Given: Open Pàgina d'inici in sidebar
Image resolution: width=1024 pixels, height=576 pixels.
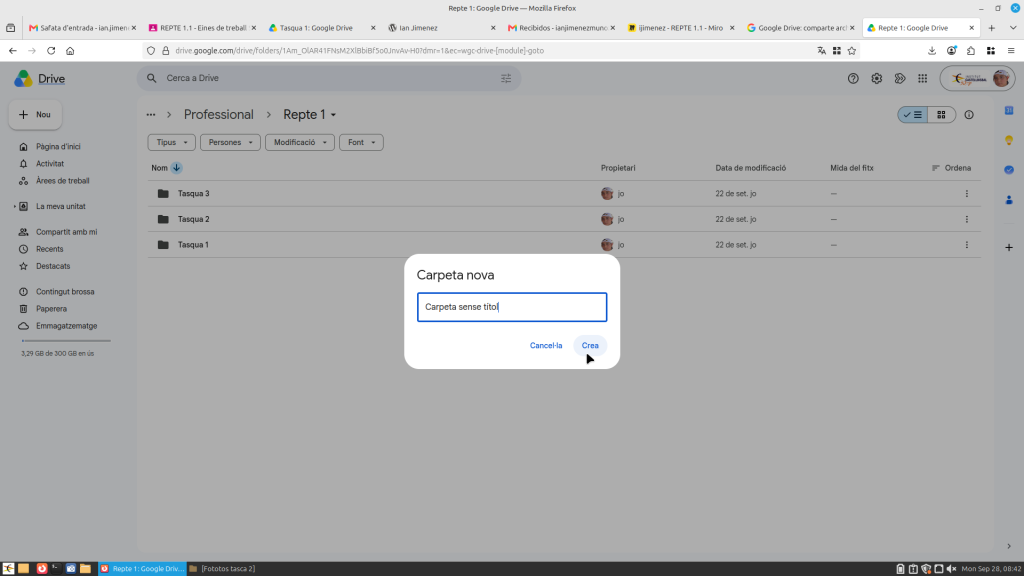Looking at the screenshot, I should pyautogui.click(x=58, y=147).
